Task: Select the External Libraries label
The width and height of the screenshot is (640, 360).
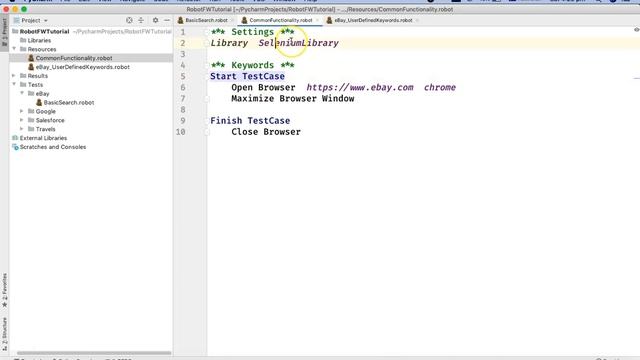Action: [43, 138]
